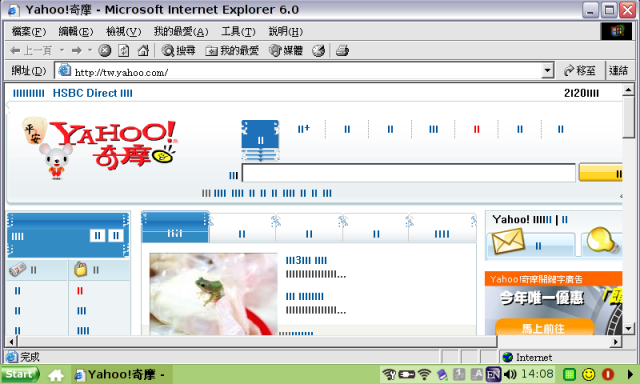Switch input language via EN indicator
The height and width of the screenshot is (384, 640).
click(493, 374)
